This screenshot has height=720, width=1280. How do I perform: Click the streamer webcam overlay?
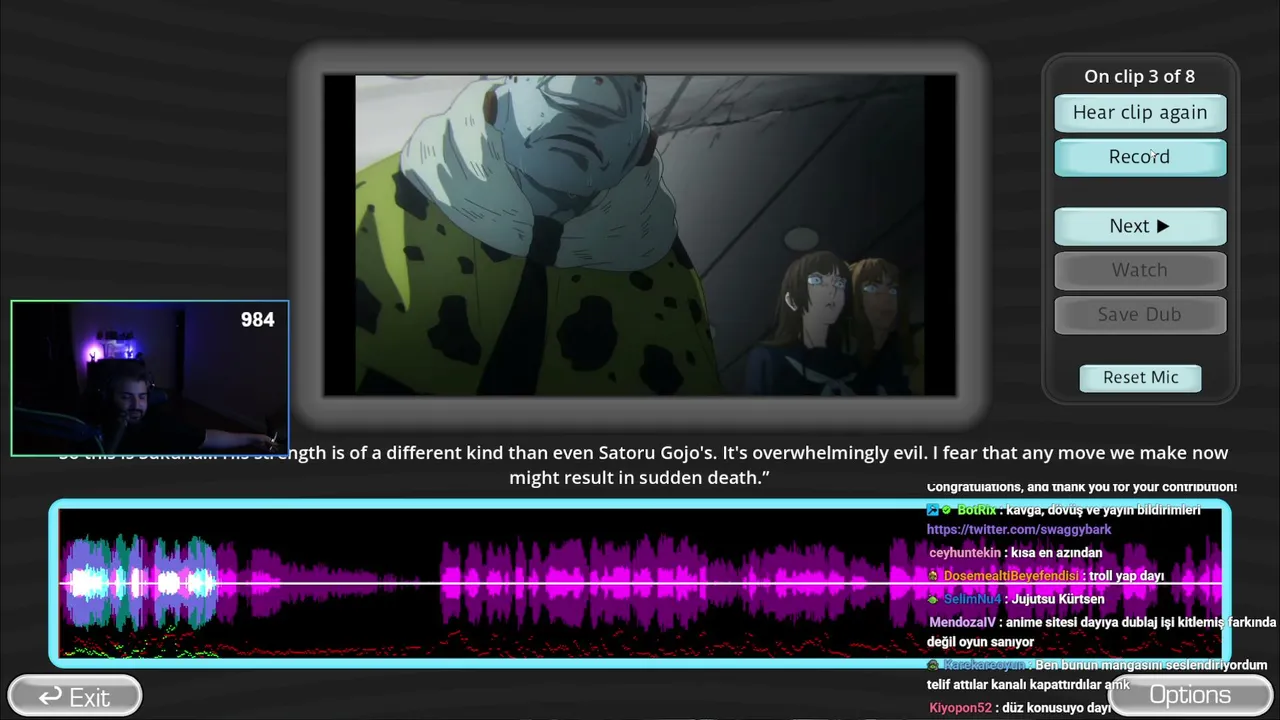pyautogui.click(x=150, y=378)
